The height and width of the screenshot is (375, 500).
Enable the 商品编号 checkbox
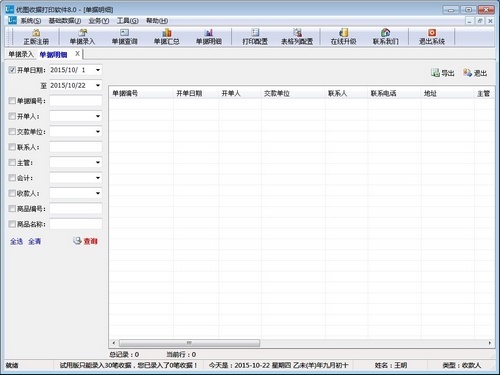[12, 209]
